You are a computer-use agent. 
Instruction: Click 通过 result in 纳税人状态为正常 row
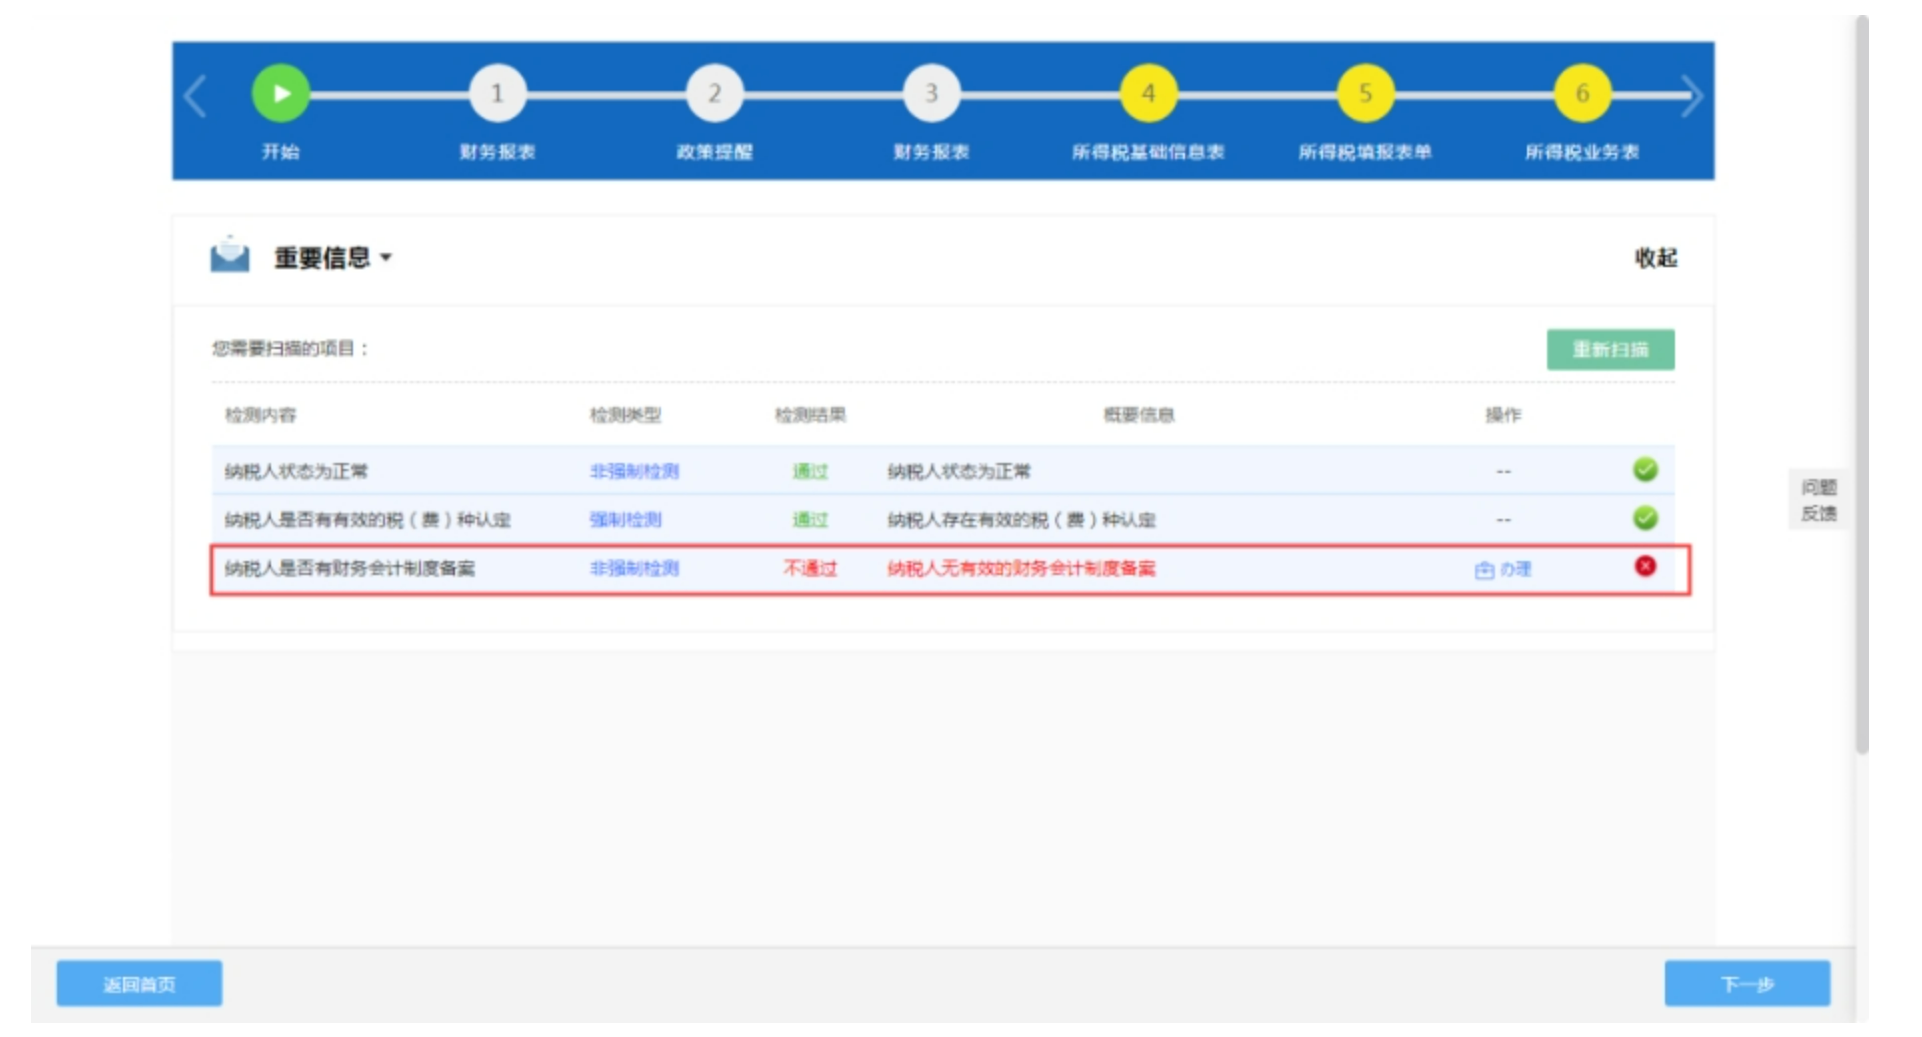point(810,471)
